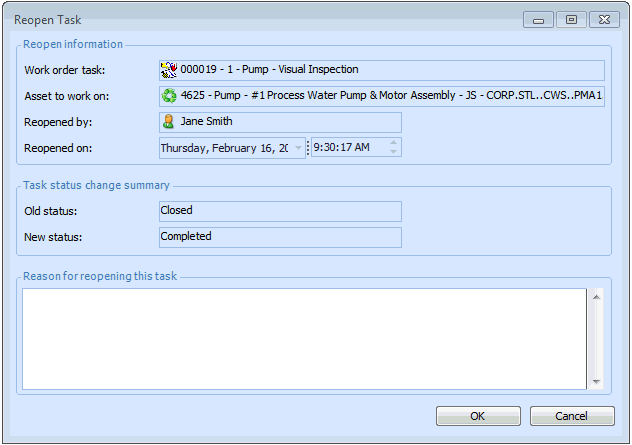Screen dimensions: 632x445
Task: Maximize the Reopen Task window
Action: [x=571, y=19]
